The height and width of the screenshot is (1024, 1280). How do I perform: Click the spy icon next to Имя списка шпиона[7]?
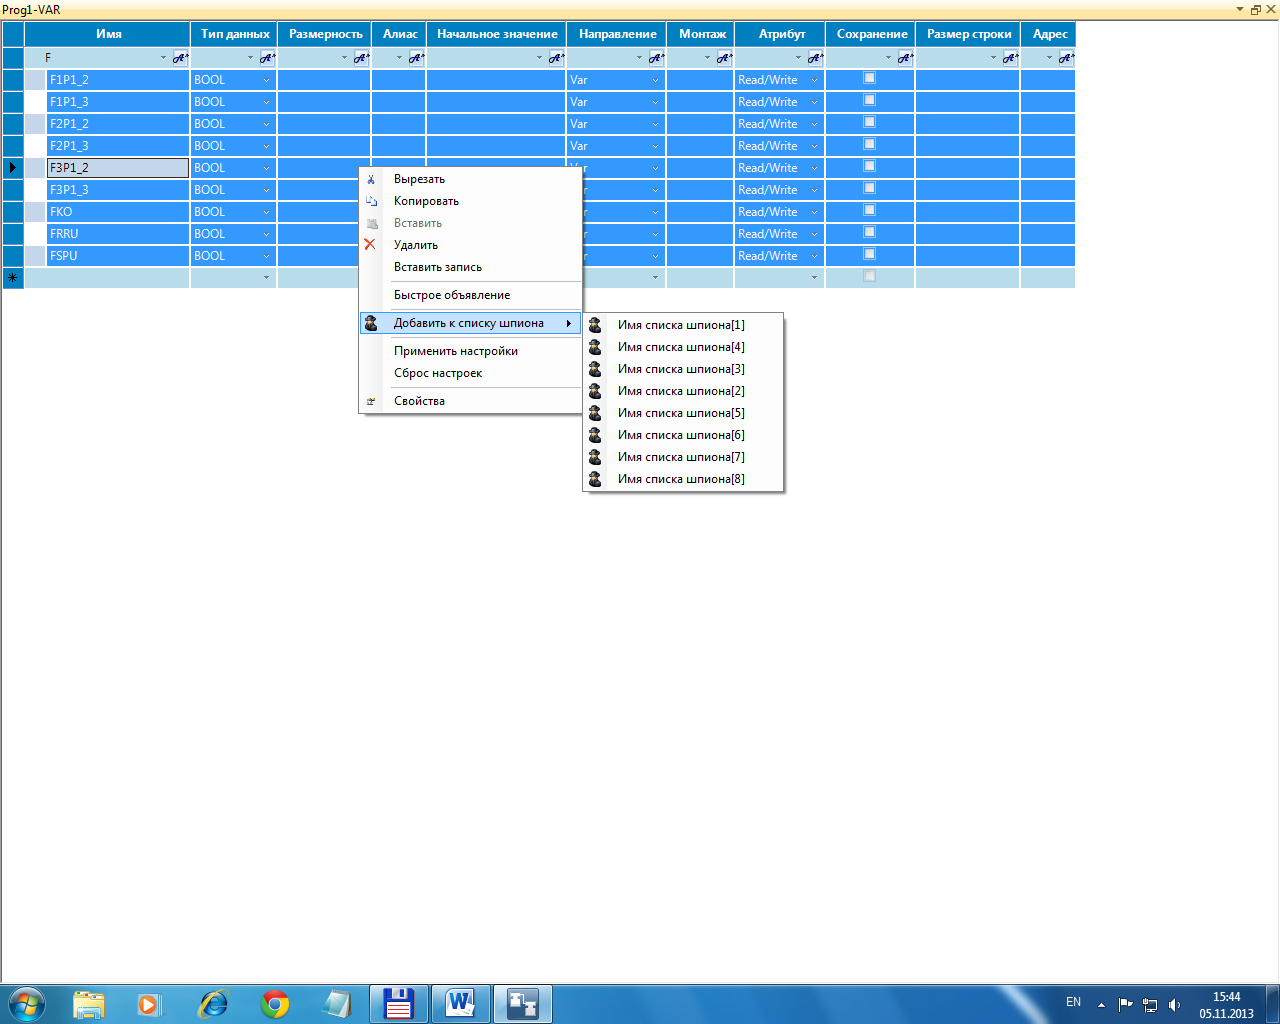(595, 456)
